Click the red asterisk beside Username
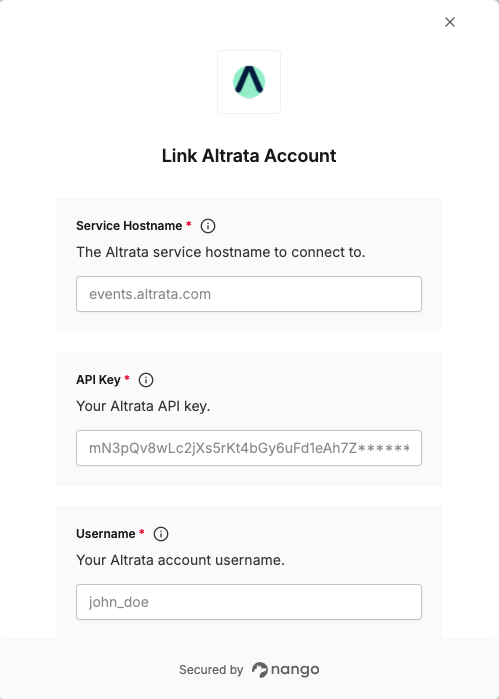499x699 pixels. (x=142, y=531)
